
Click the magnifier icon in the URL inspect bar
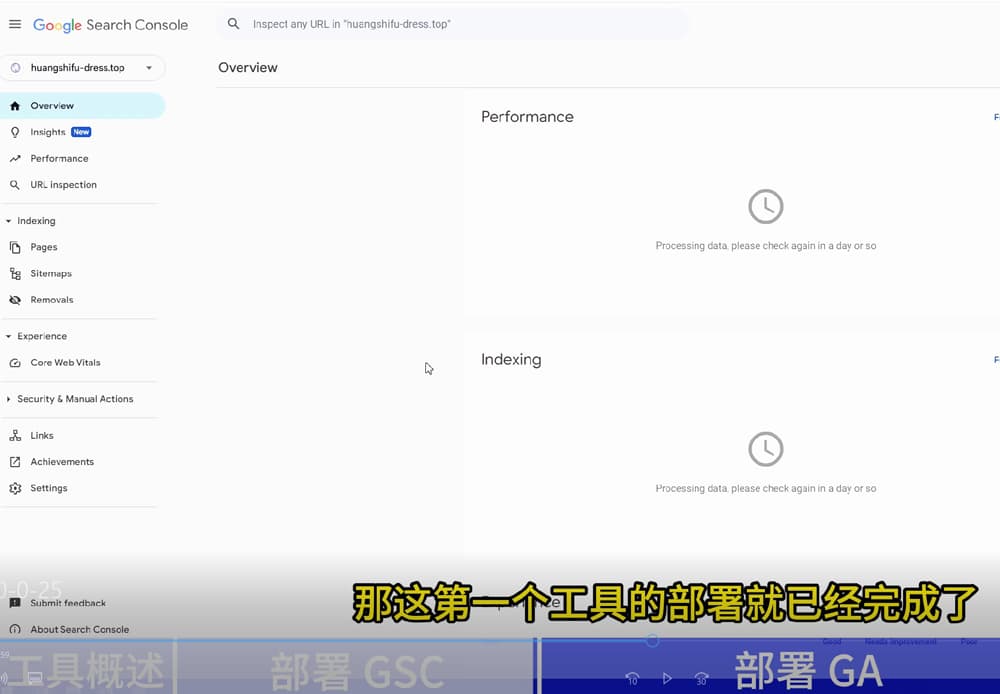(233, 24)
